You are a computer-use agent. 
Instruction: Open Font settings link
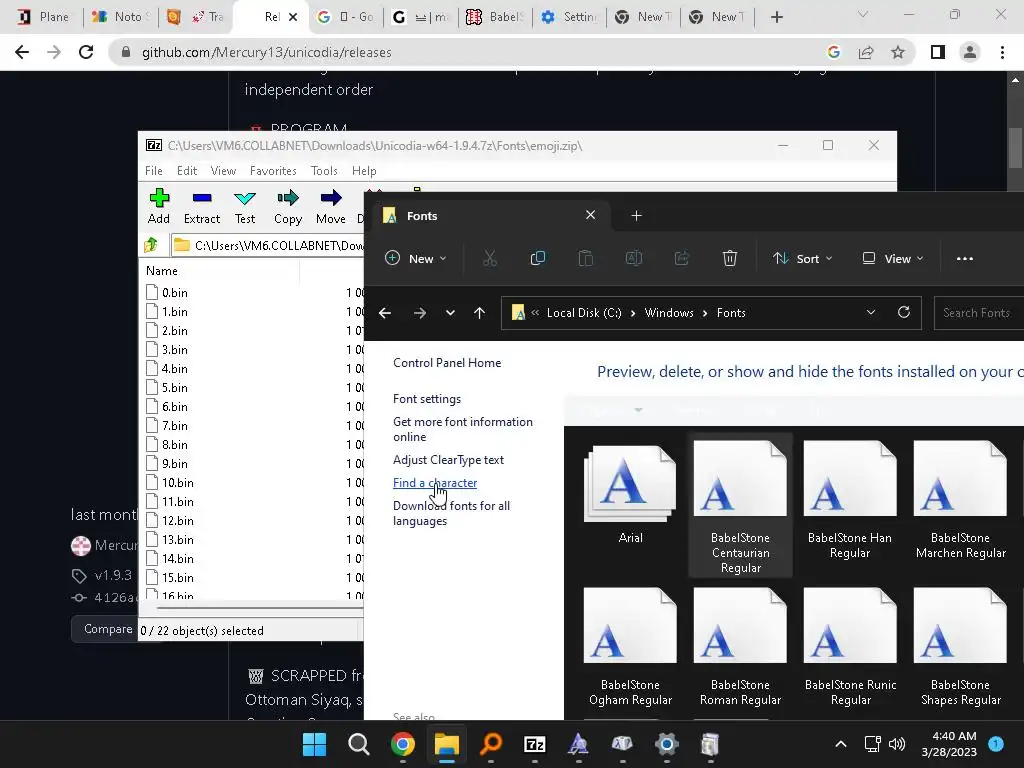pyautogui.click(x=426, y=398)
